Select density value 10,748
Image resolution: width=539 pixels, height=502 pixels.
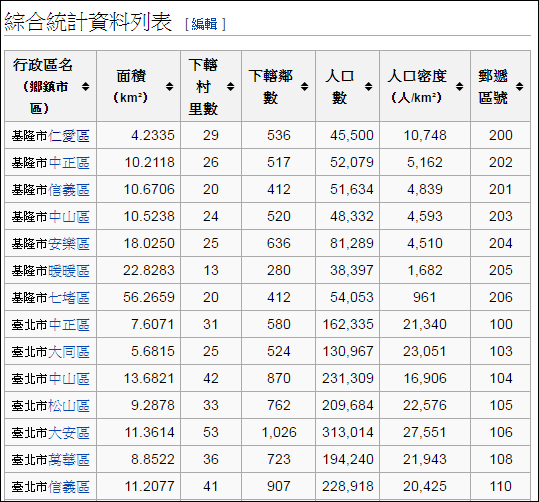pos(425,135)
